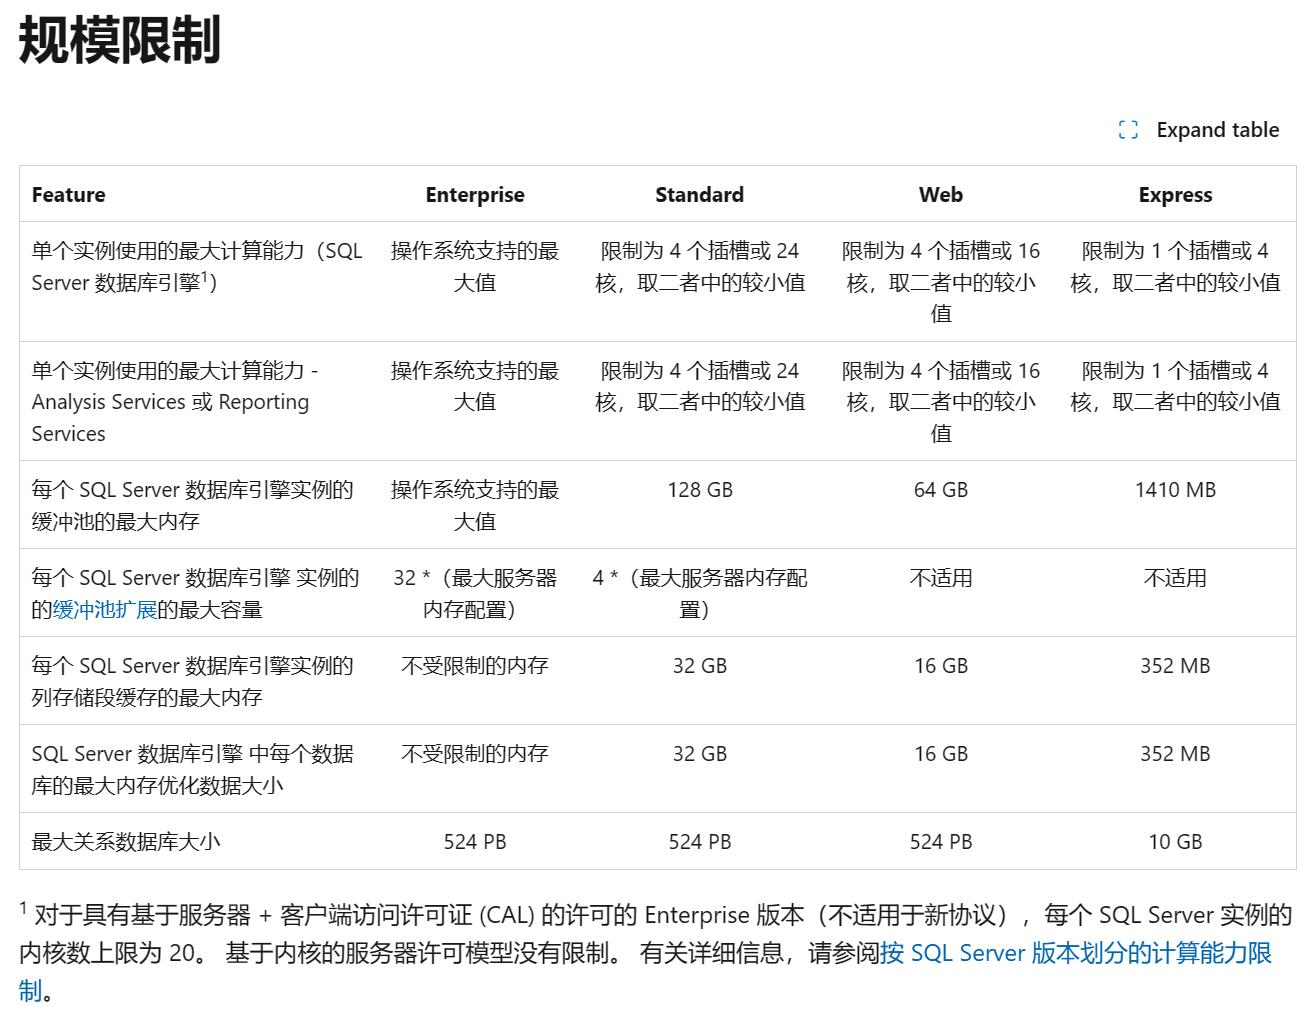Viewport: 1313px width, 1016px height.
Task: Click 32 GB in the 内存优化数据大小 row
Action: coord(700,754)
